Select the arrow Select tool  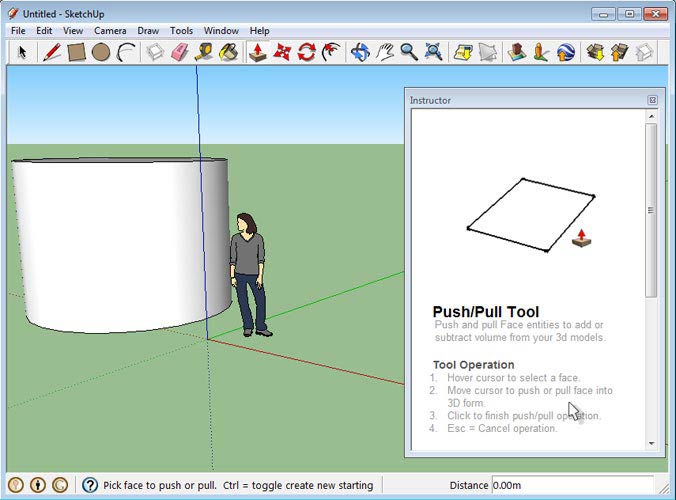[22, 51]
